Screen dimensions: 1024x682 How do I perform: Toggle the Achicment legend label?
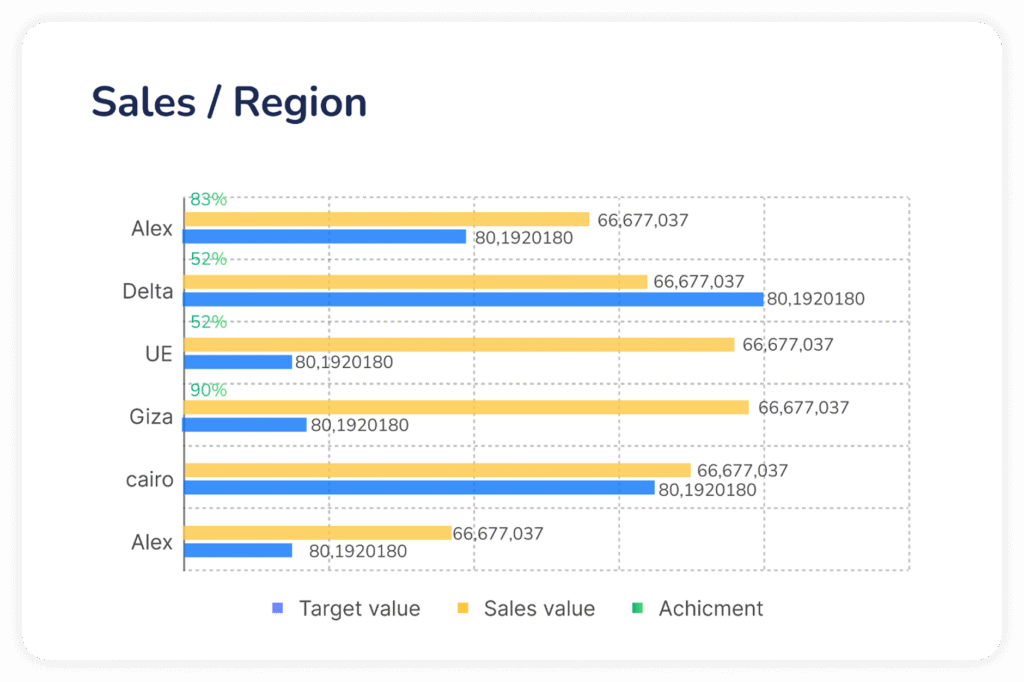710,609
